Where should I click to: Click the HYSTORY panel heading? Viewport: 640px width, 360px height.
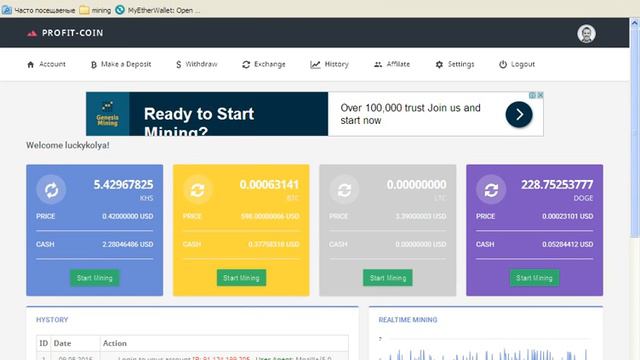coord(52,320)
